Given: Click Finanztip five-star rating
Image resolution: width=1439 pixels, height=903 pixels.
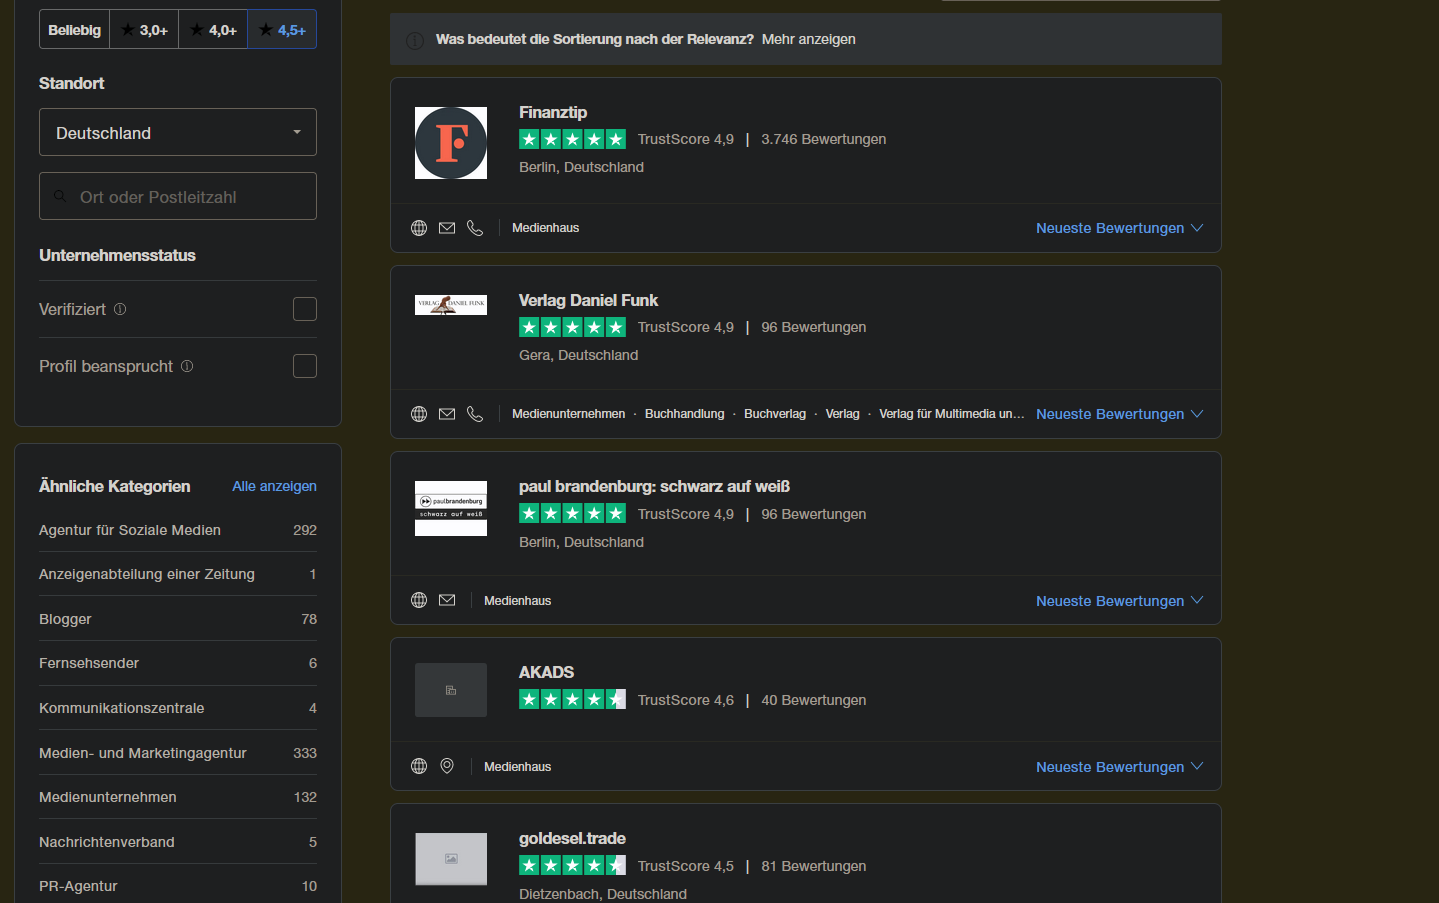Looking at the screenshot, I should 572,139.
